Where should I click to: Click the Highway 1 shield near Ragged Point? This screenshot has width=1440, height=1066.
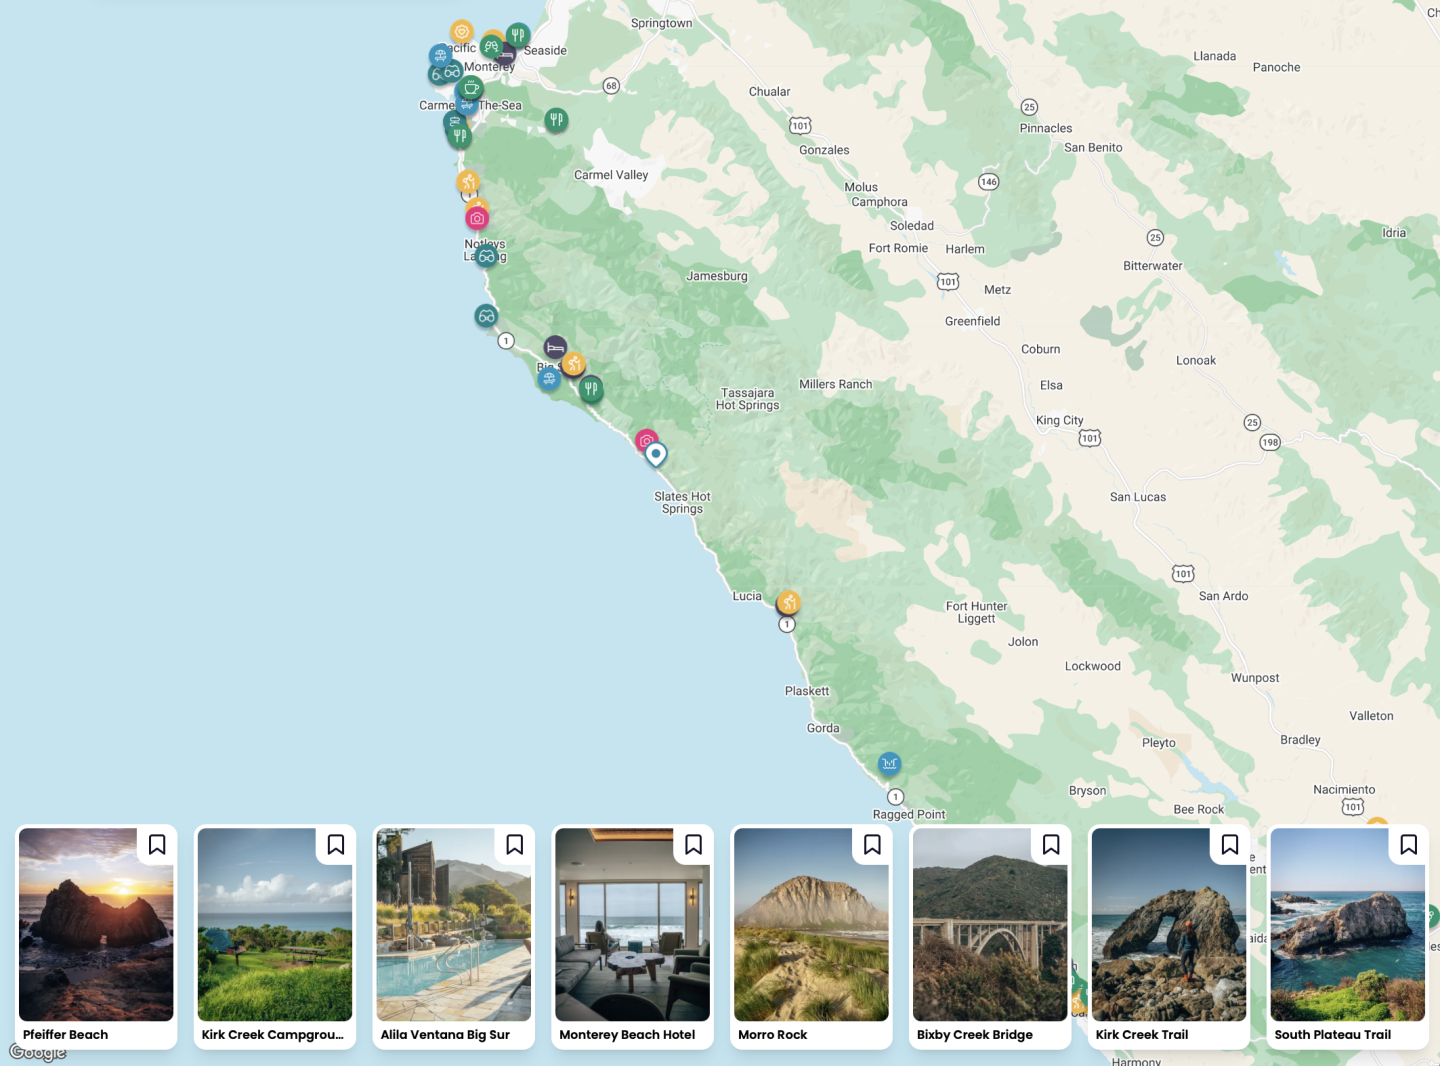pyautogui.click(x=893, y=797)
